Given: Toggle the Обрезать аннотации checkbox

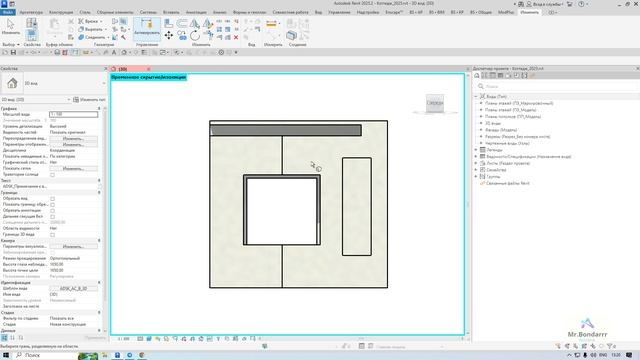Looking at the screenshot, I should (x=52, y=211).
